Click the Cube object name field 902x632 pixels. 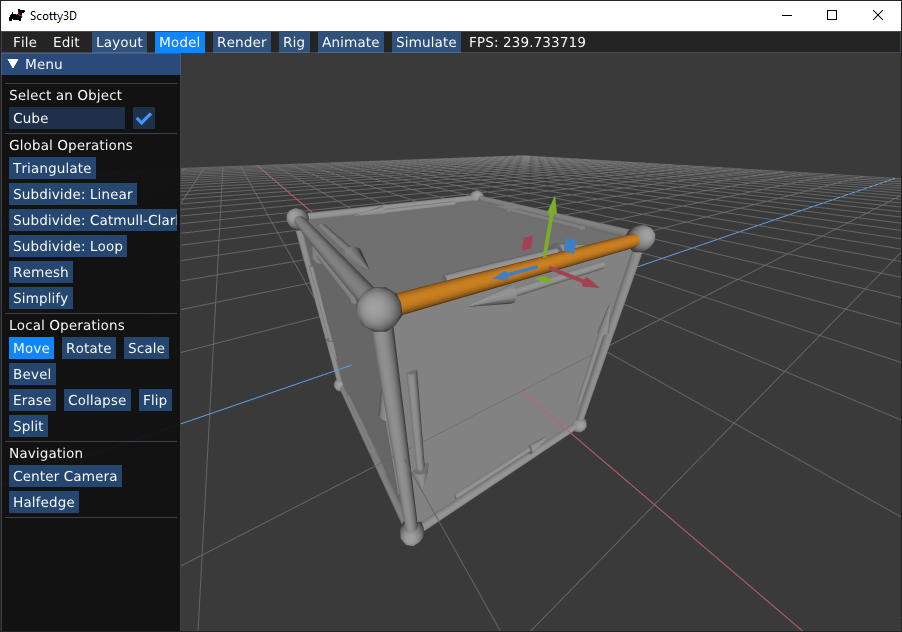pos(67,118)
